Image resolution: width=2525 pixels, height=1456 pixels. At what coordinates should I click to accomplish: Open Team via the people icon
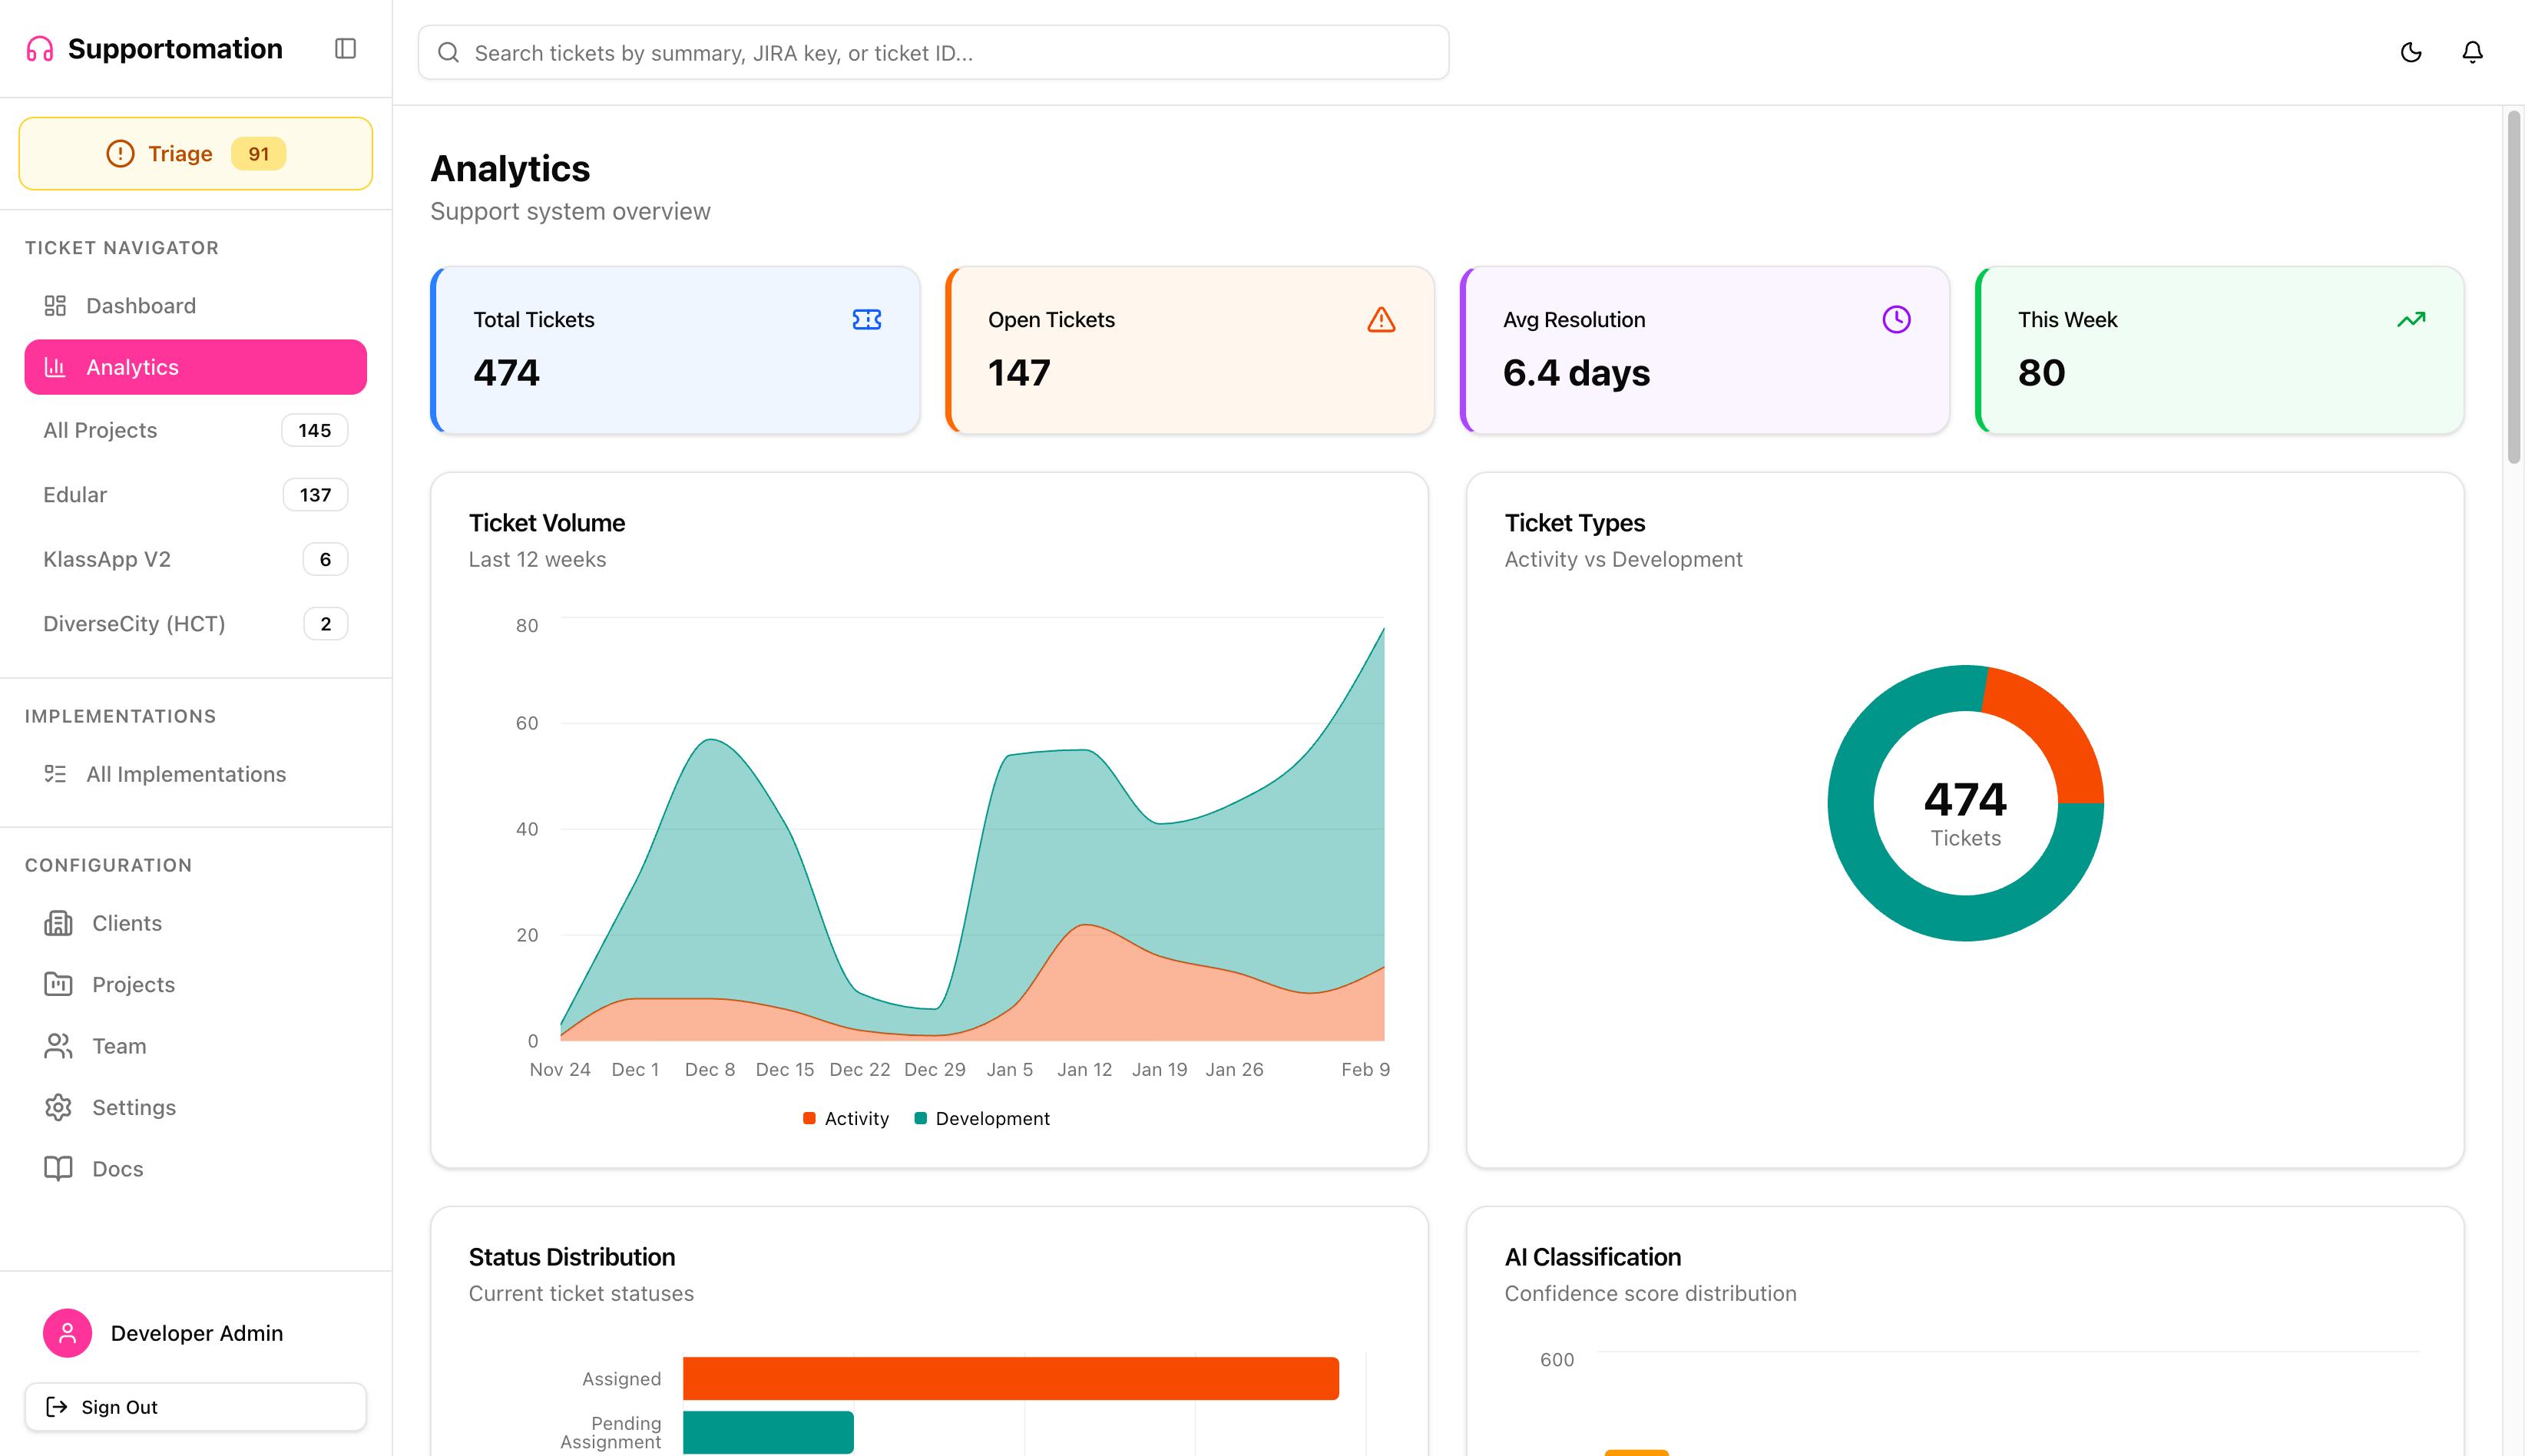58,1045
